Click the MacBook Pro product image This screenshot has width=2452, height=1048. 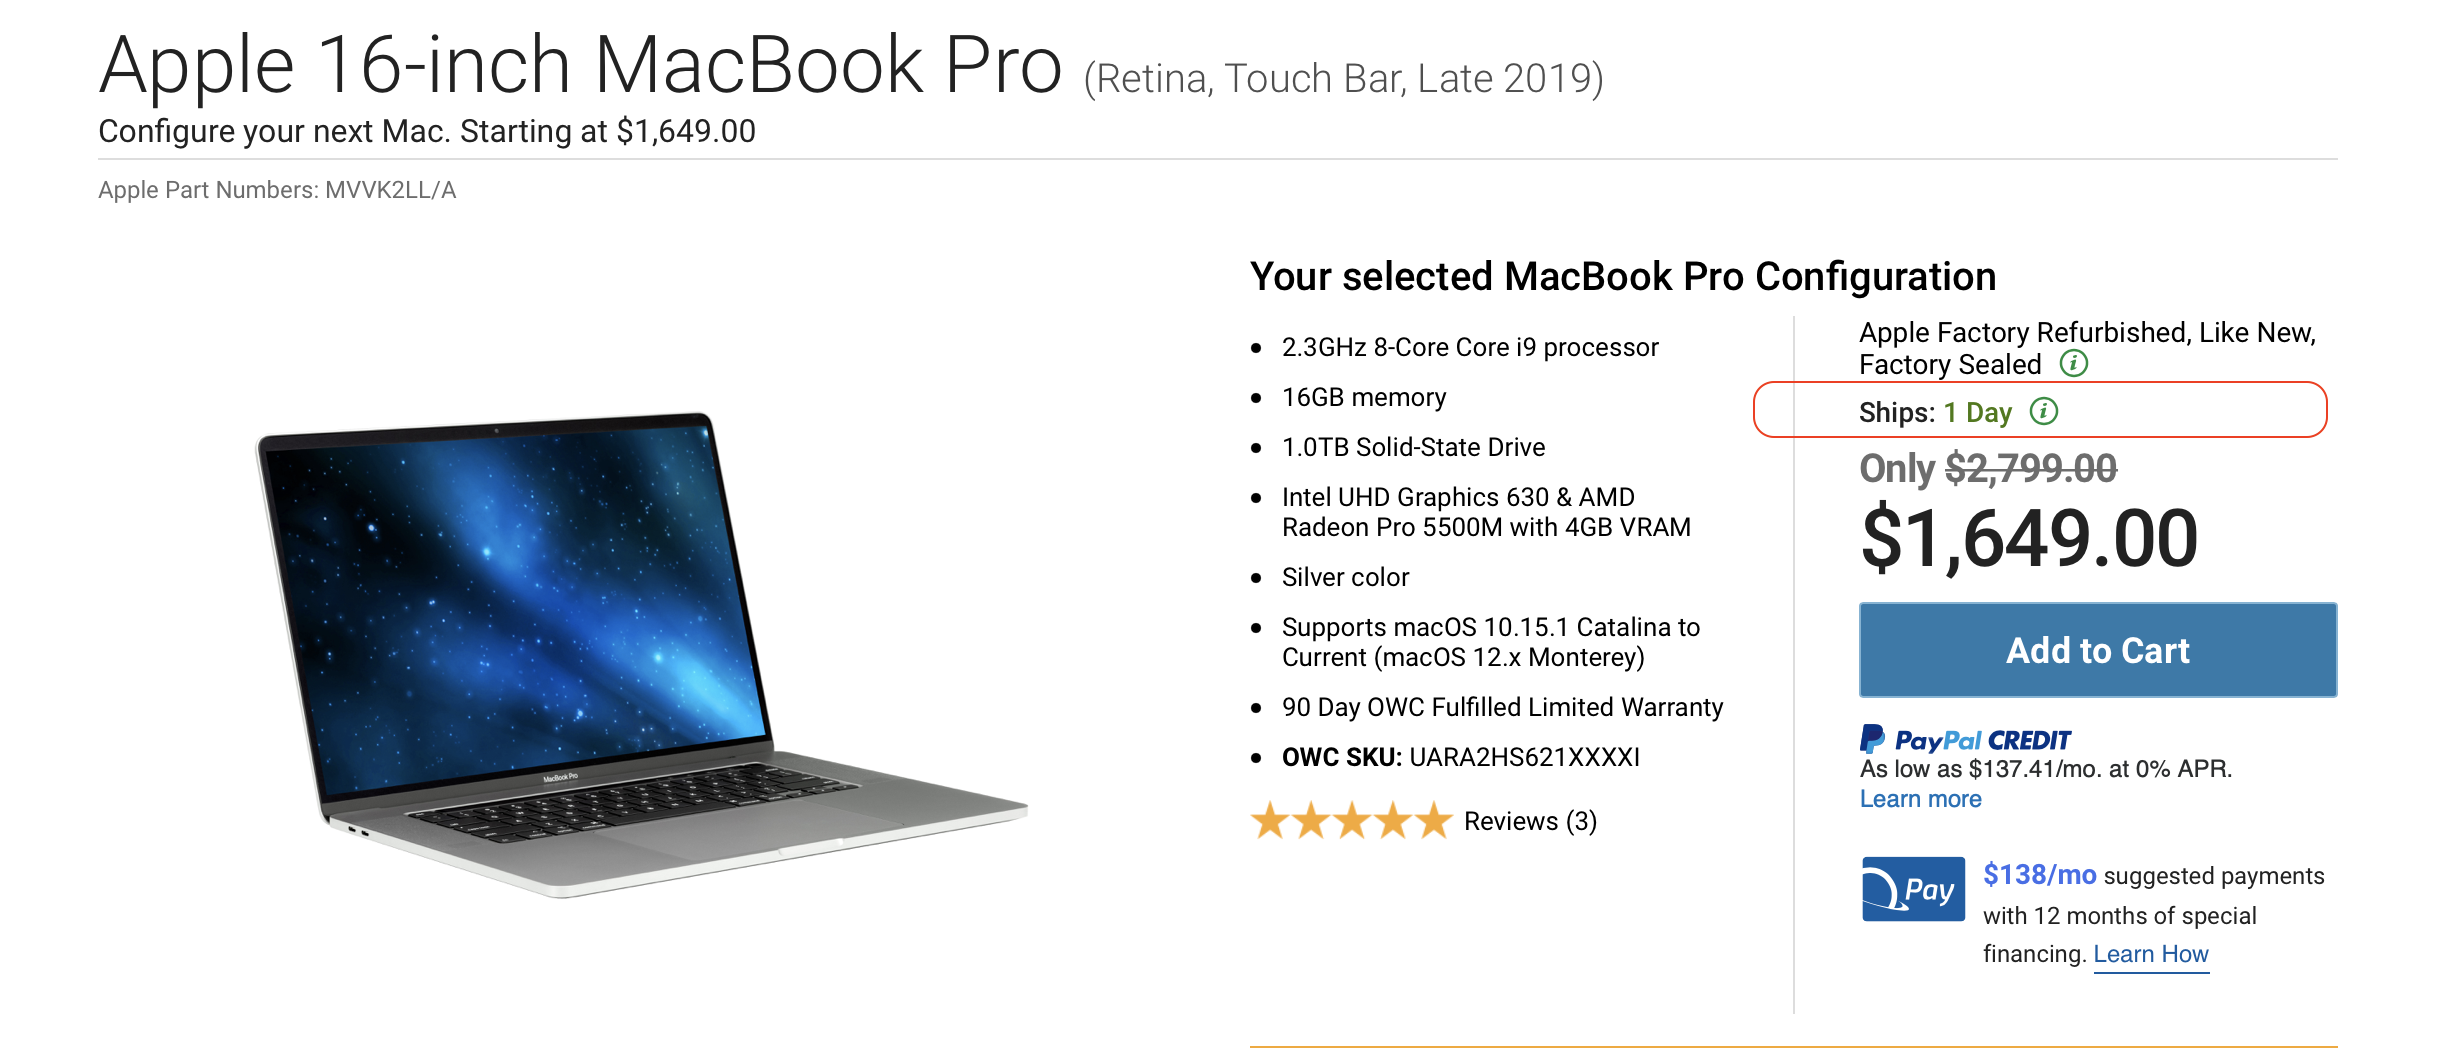(x=641, y=655)
